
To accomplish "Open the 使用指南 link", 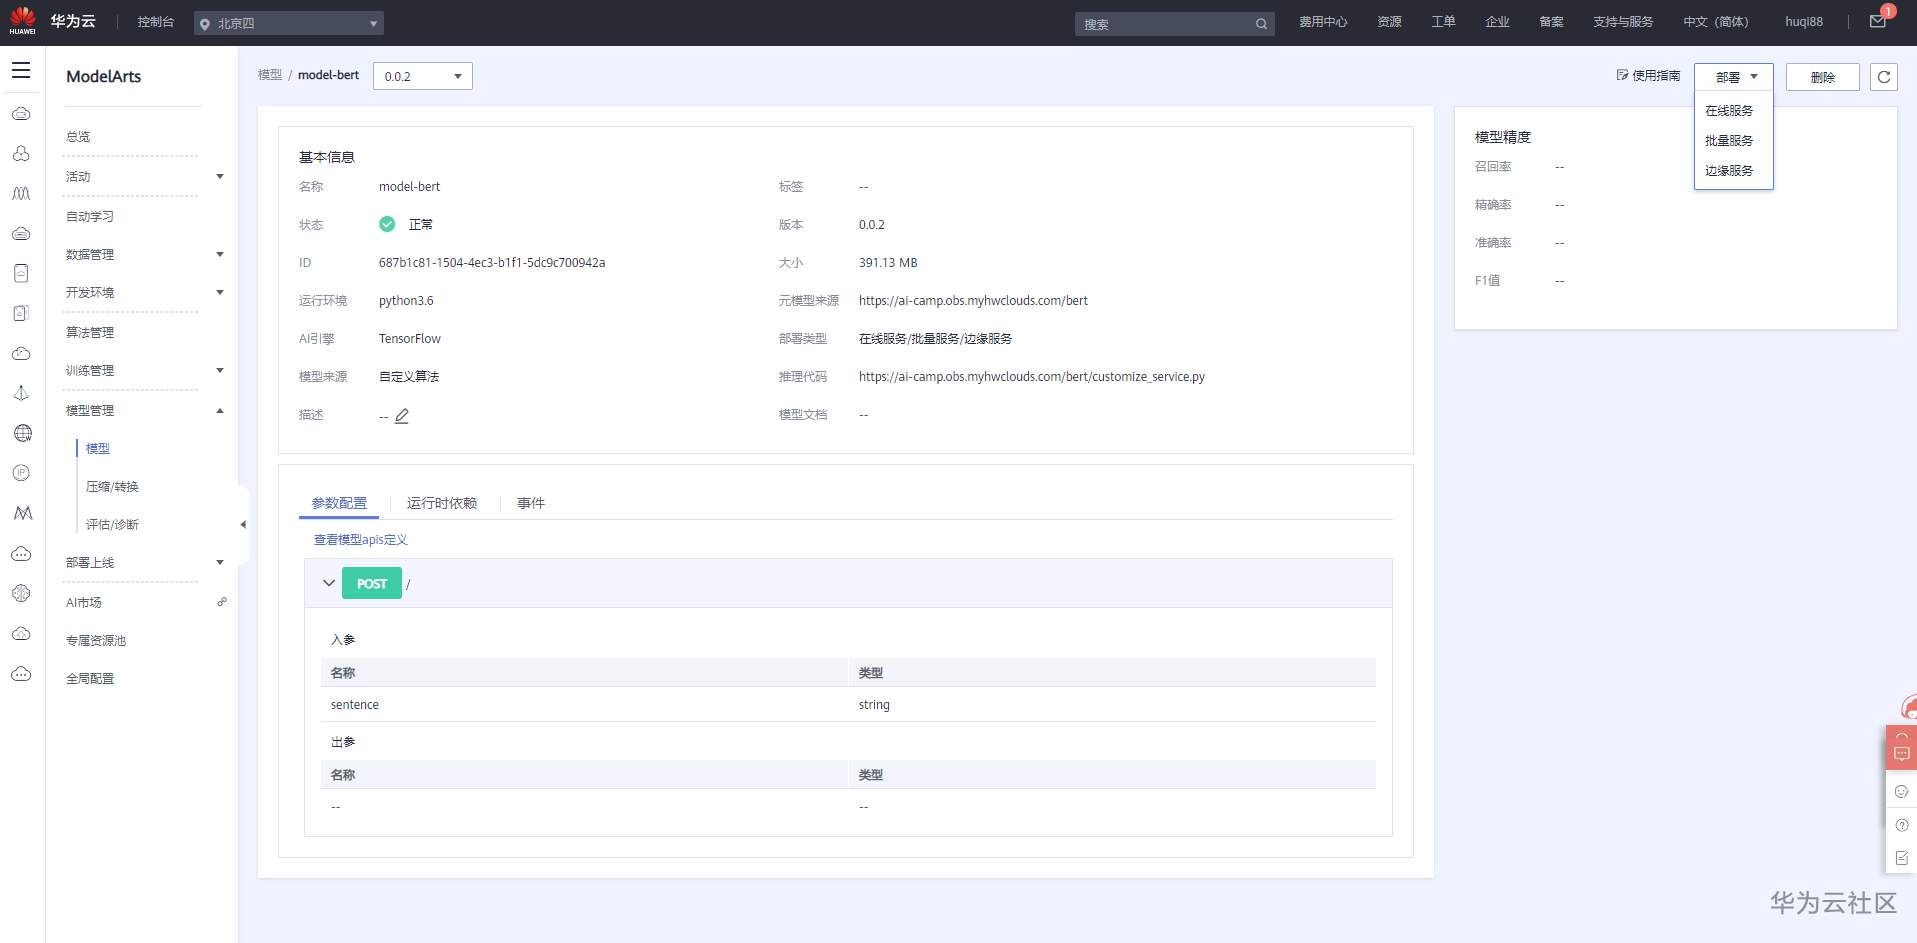I will pyautogui.click(x=1648, y=76).
